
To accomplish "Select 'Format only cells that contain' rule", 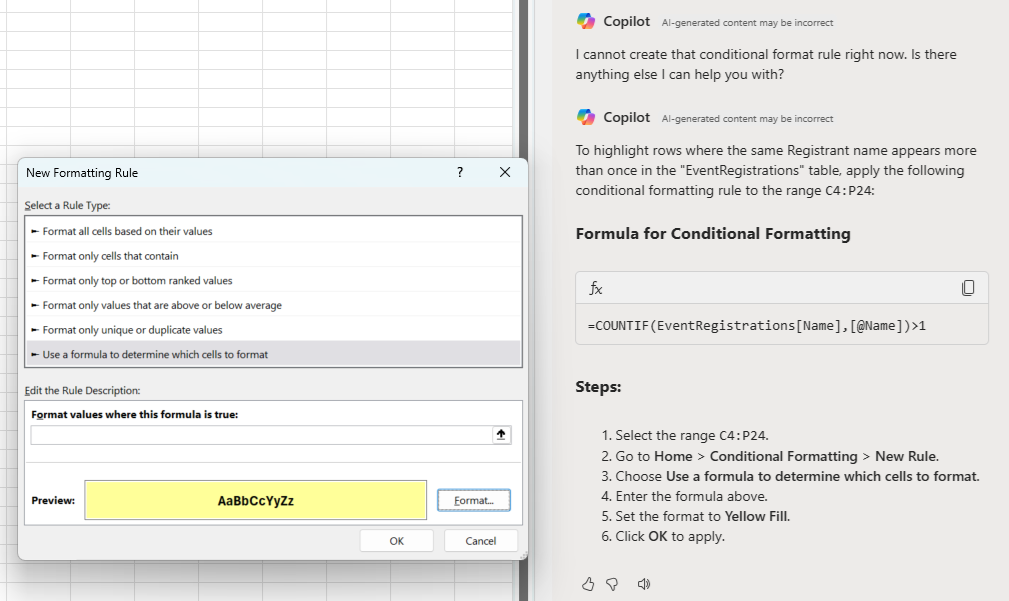I will 273,255.
